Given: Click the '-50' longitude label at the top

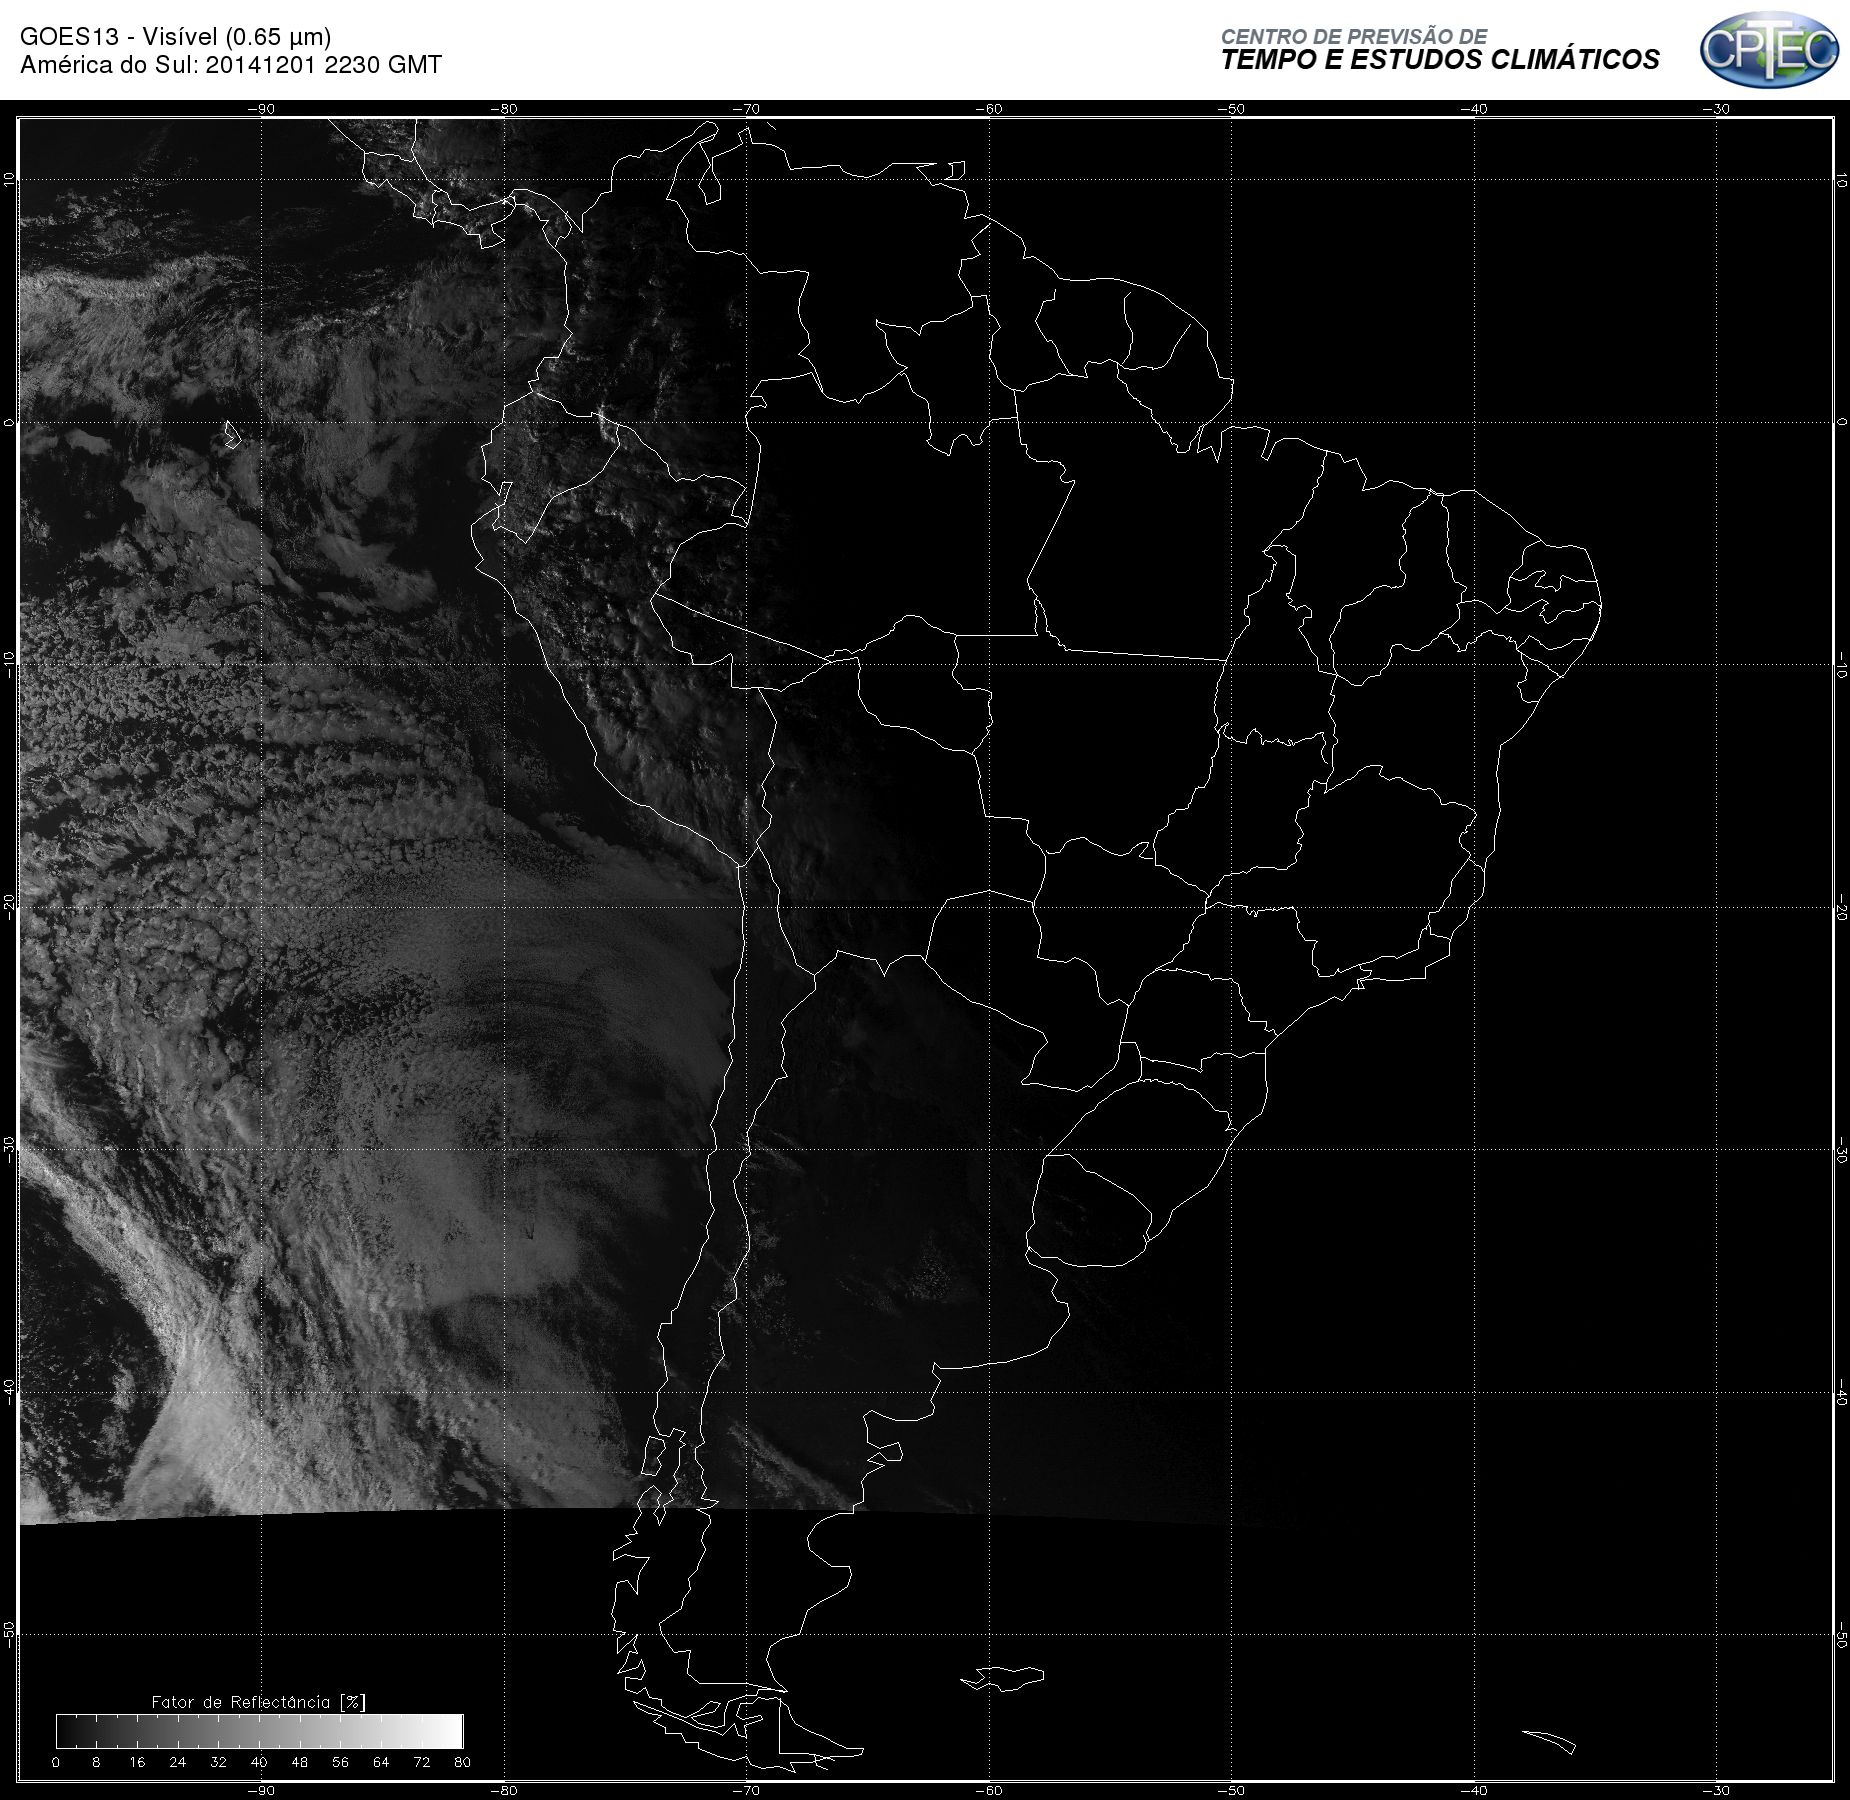Looking at the screenshot, I should coord(1231,109).
